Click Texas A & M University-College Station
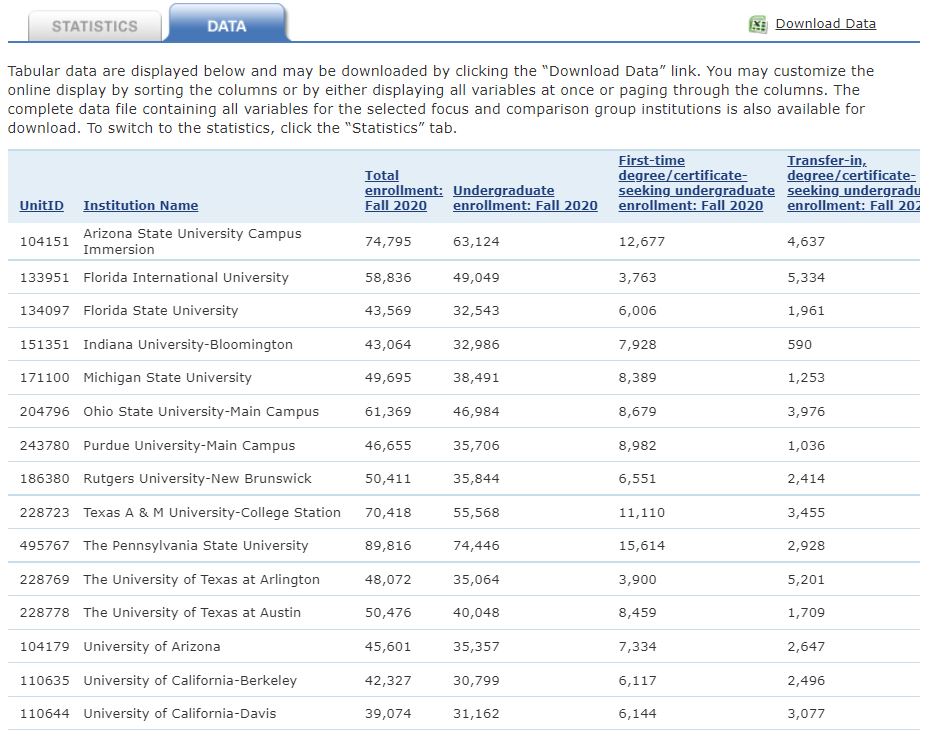 point(212,512)
